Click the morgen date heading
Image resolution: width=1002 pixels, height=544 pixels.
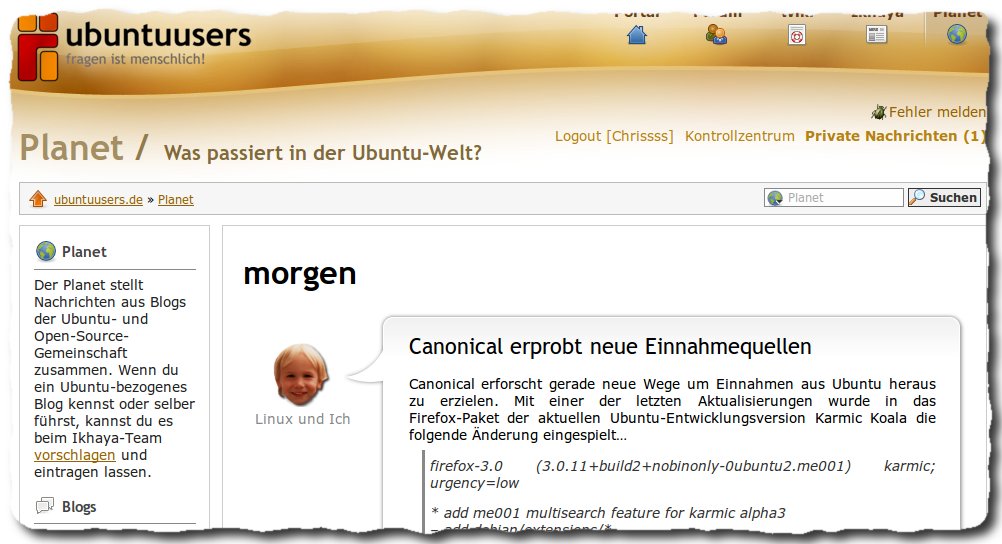click(x=300, y=275)
